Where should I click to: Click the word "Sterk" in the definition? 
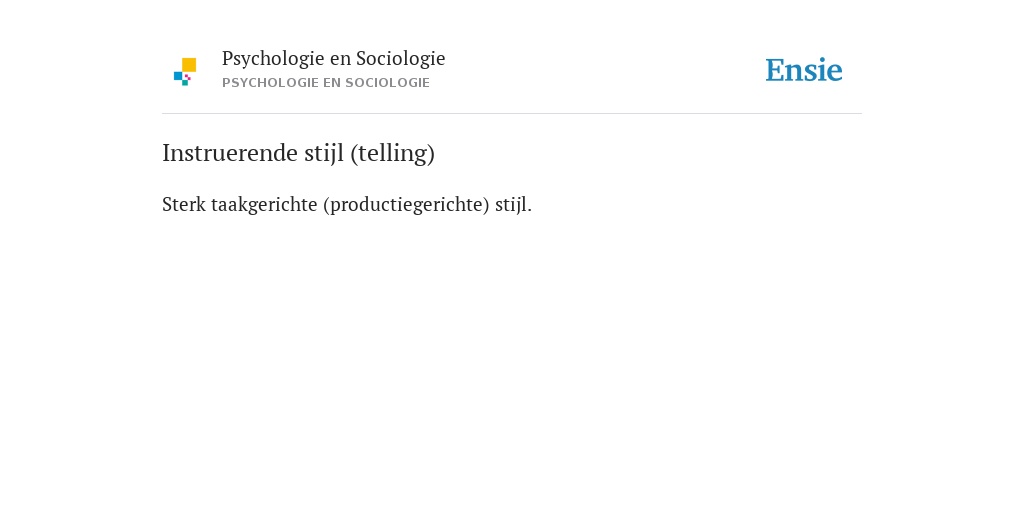tap(184, 205)
